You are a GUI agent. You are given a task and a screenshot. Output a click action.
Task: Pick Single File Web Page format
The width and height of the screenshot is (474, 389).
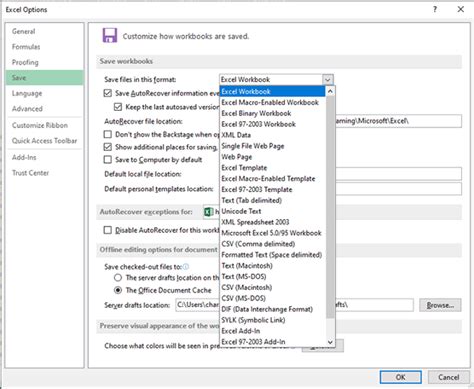click(x=272, y=146)
